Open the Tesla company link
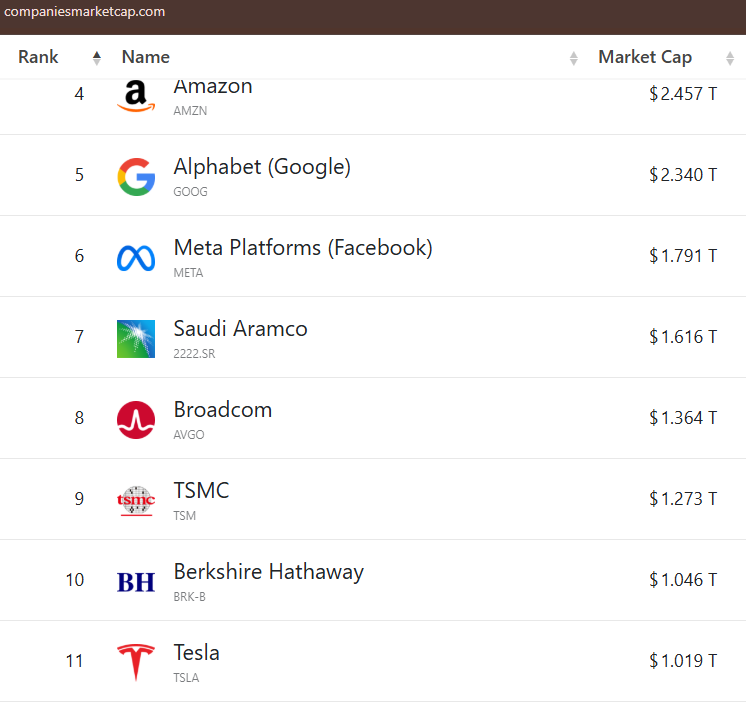 point(196,652)
